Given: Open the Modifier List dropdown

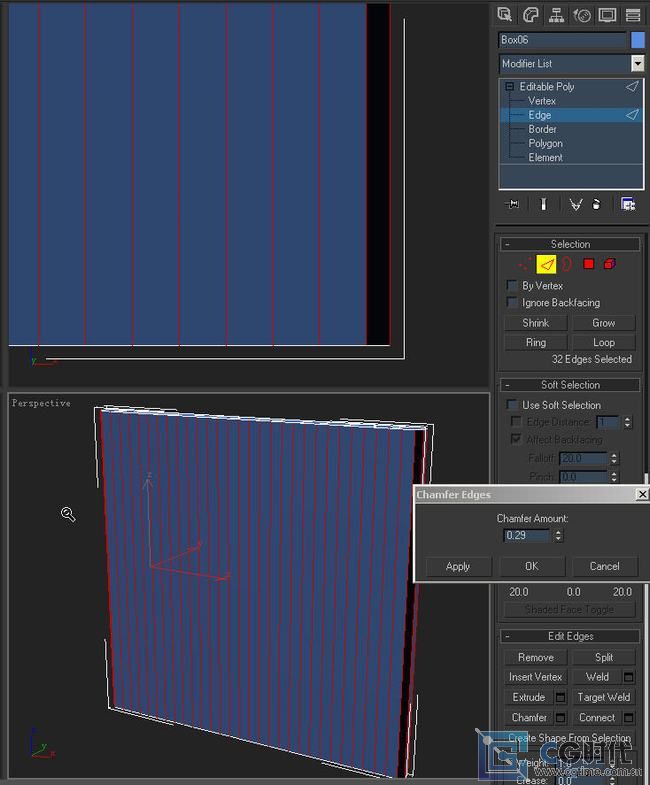Looking at the screenshot, I should (637, 64).
